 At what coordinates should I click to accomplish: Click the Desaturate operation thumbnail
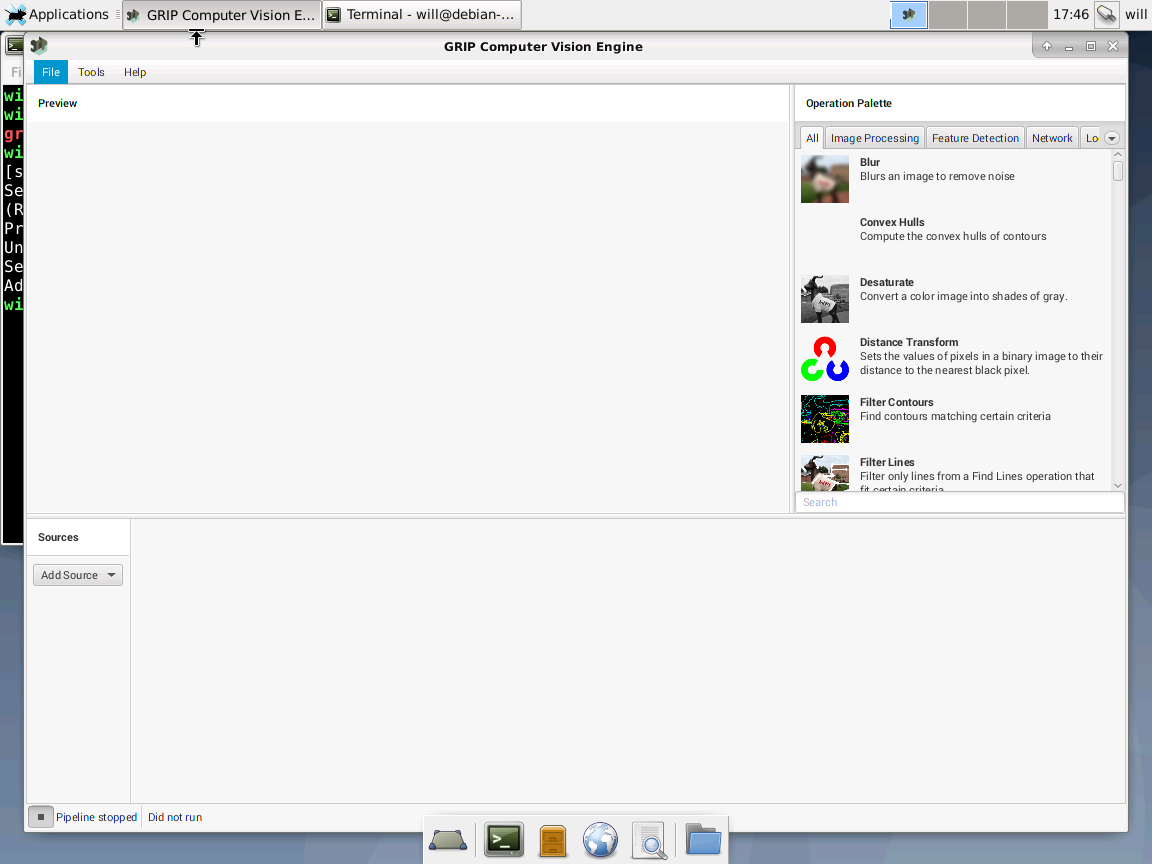824,299
